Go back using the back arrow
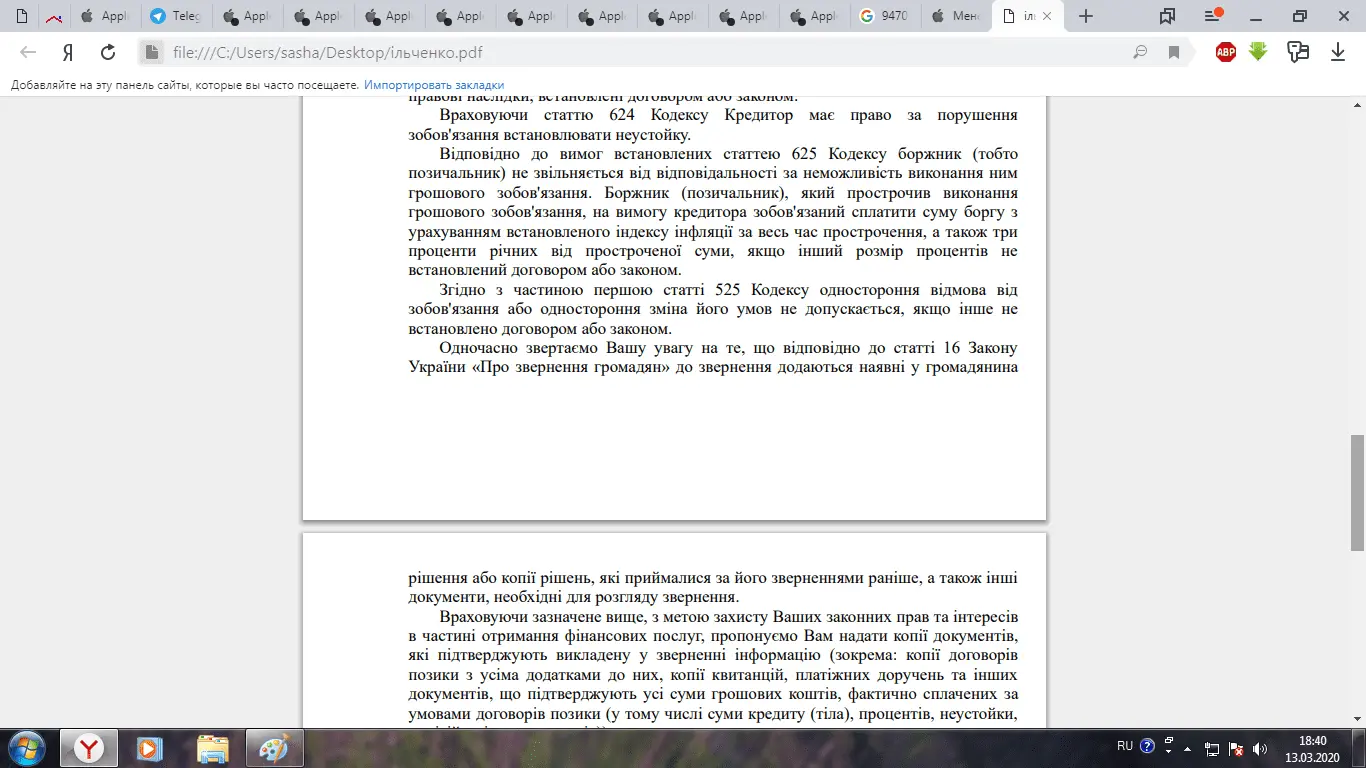The image size is (1366, 768). [28, 53]
